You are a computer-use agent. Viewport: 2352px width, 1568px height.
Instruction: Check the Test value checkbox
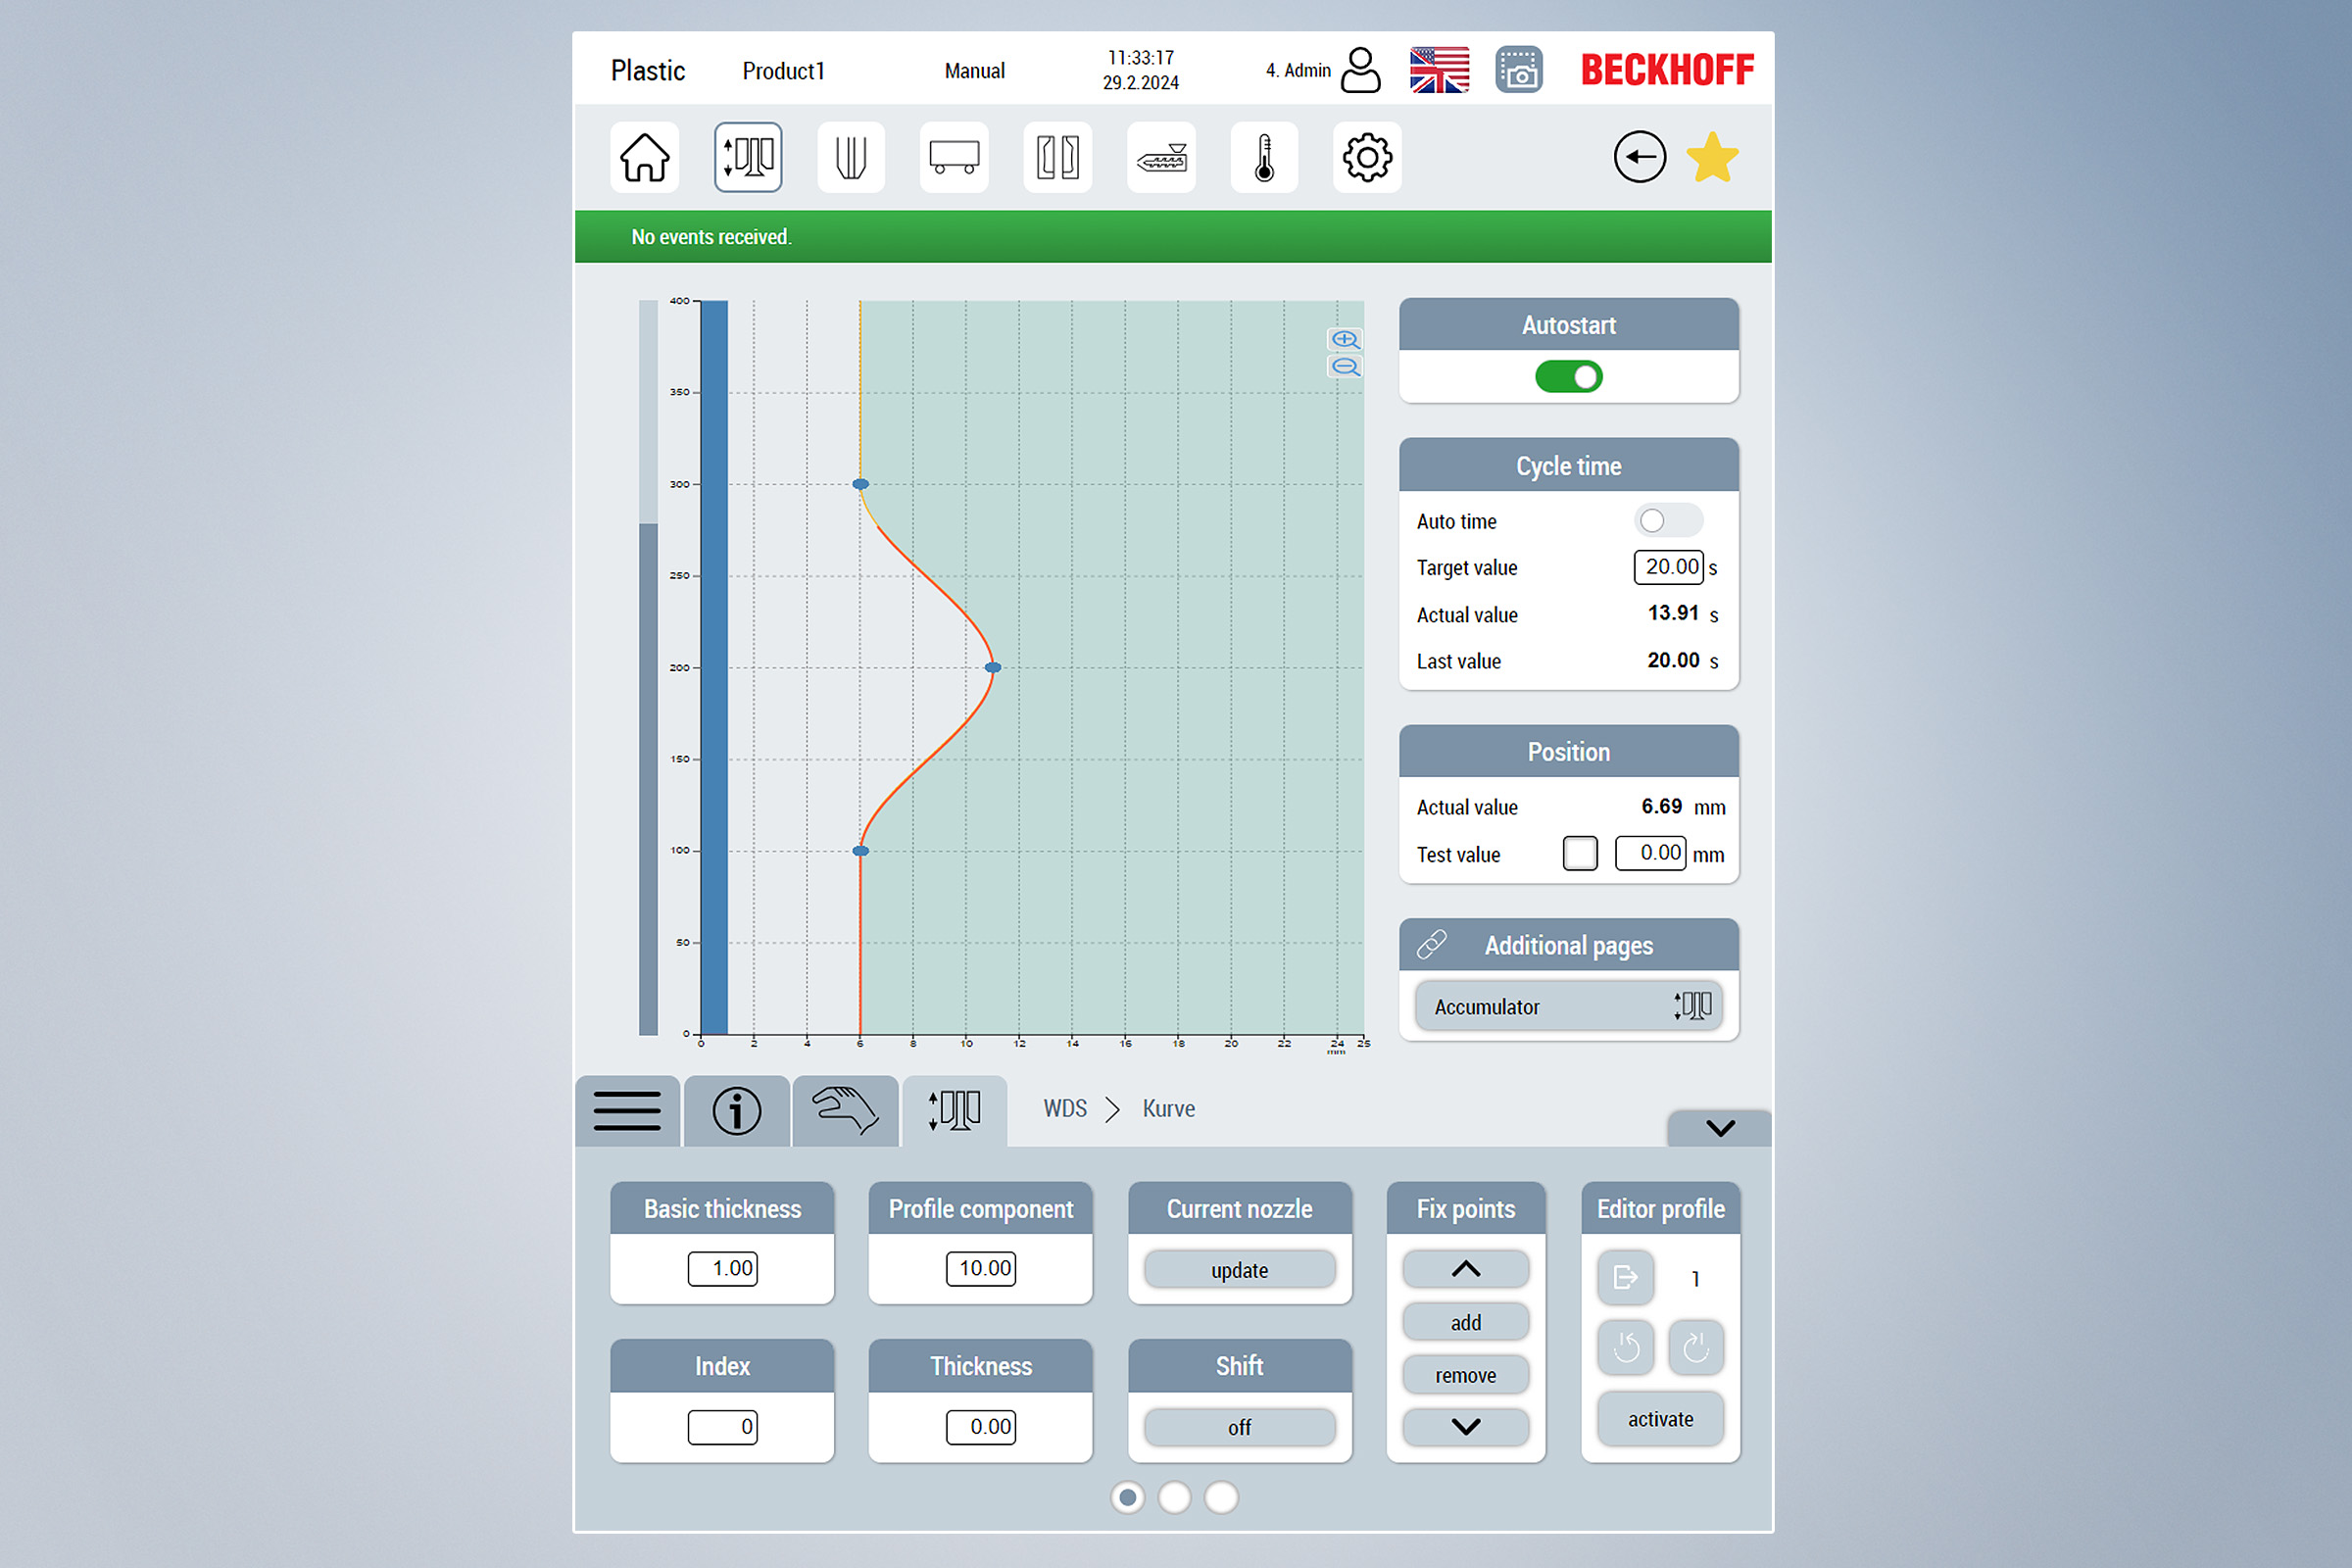point(1580,853)
